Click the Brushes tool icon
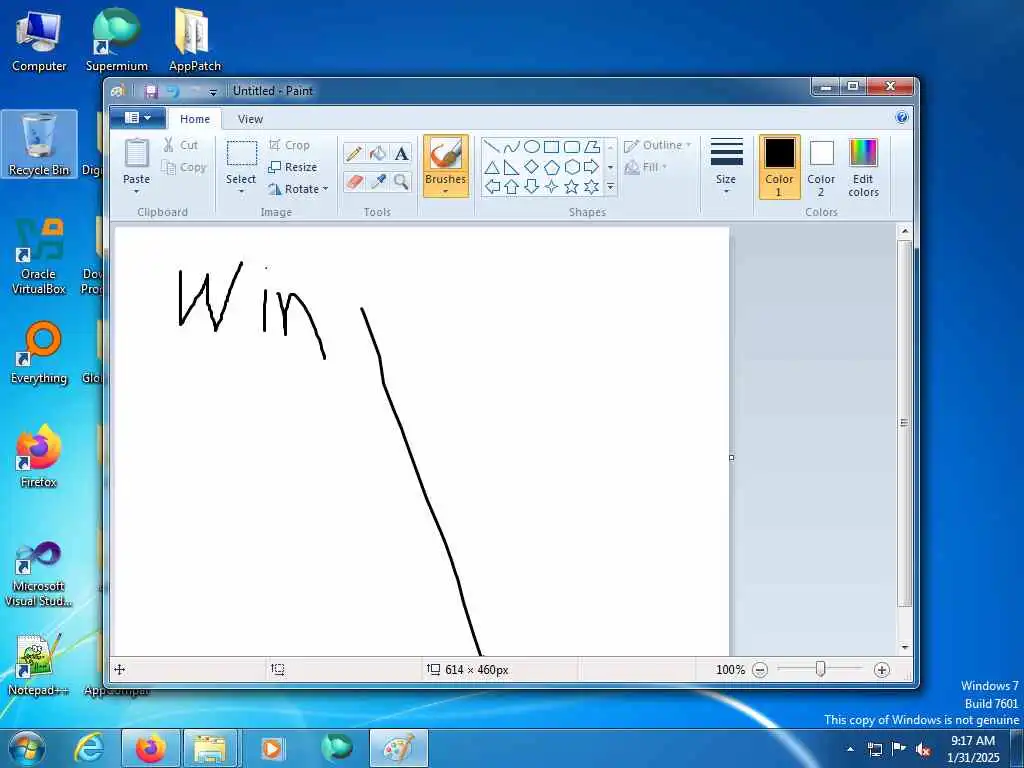 pyautogui.click(x=445, y=155)
